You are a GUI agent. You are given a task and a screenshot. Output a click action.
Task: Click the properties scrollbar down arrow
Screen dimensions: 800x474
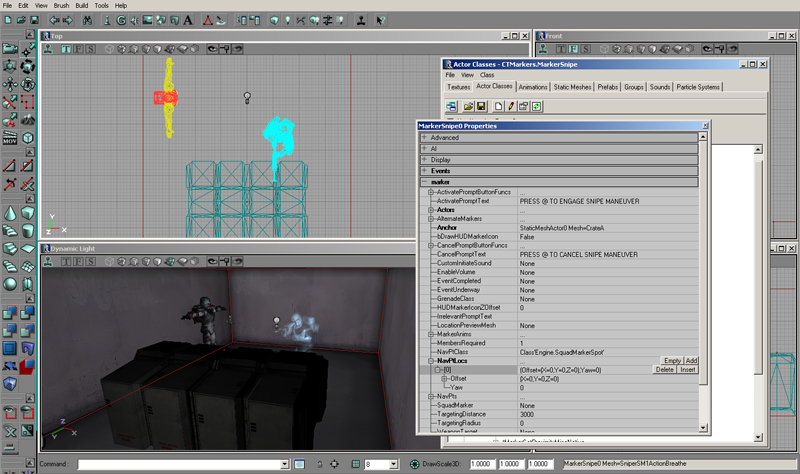click(x=703, y=428)
